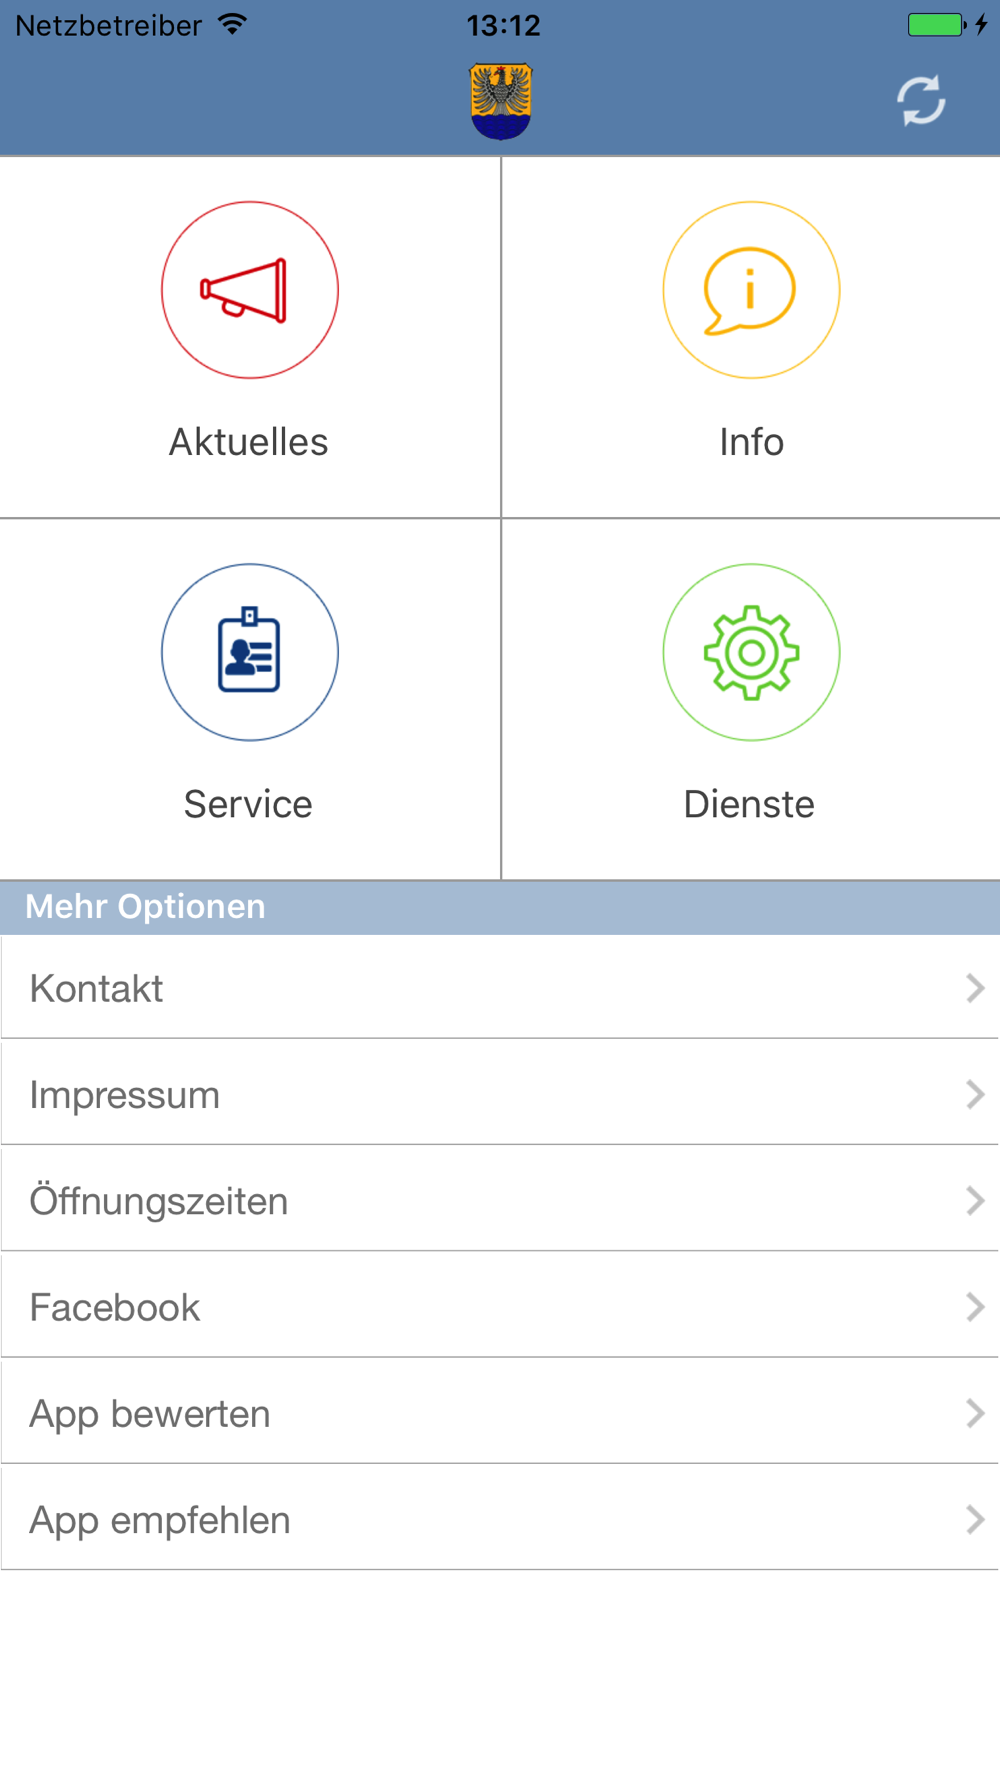Tap the Service label text
1000x1778 pixels.
[x=248, y=804]
